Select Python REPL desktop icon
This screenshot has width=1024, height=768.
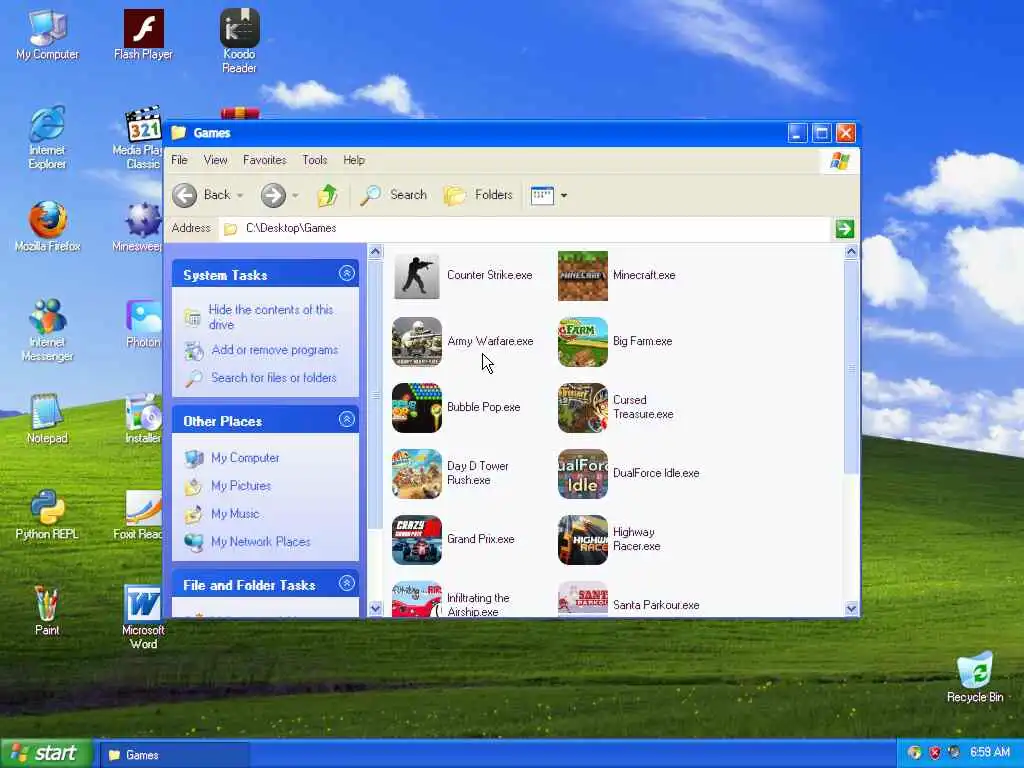(x=47, y=515)
